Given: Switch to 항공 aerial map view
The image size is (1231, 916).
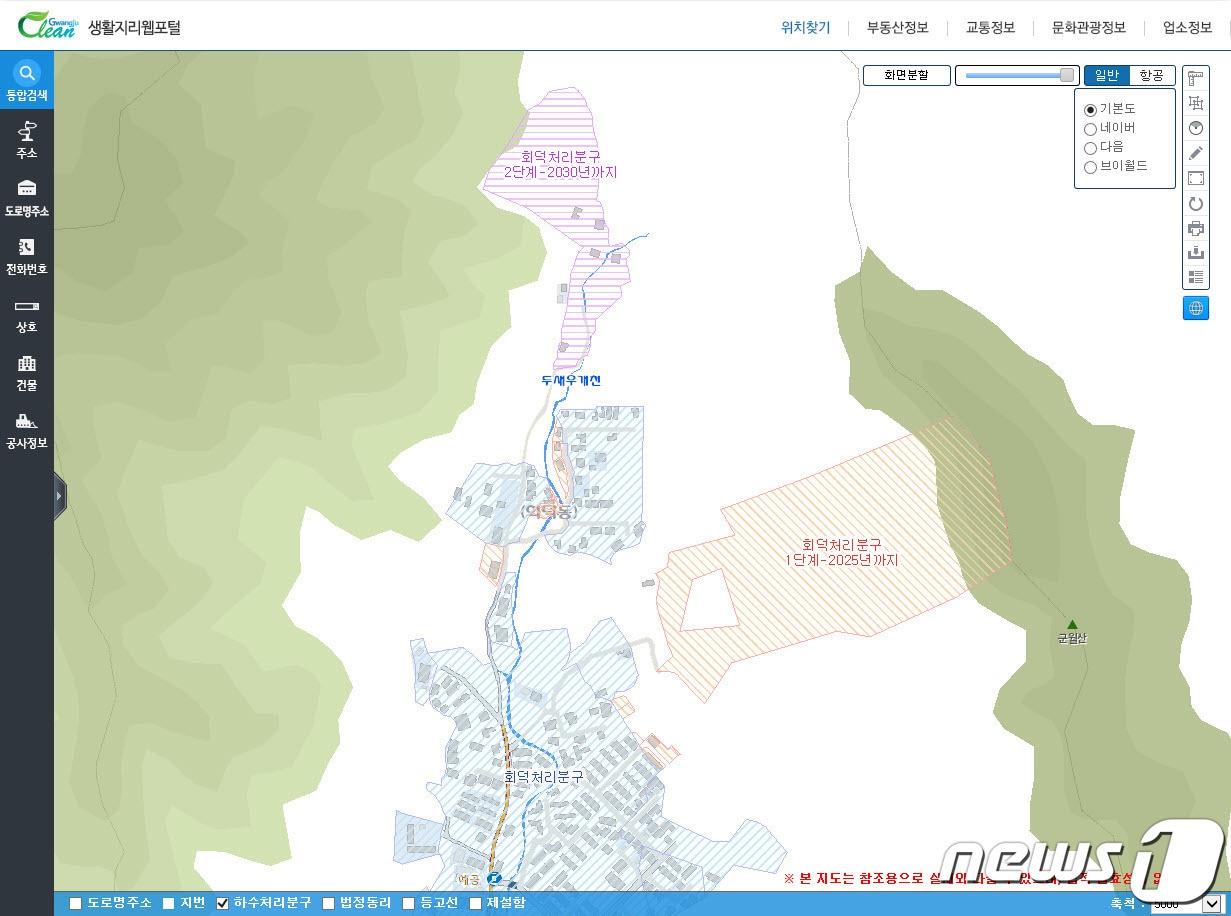Looking at the screenshot, I should point(1152,76).
